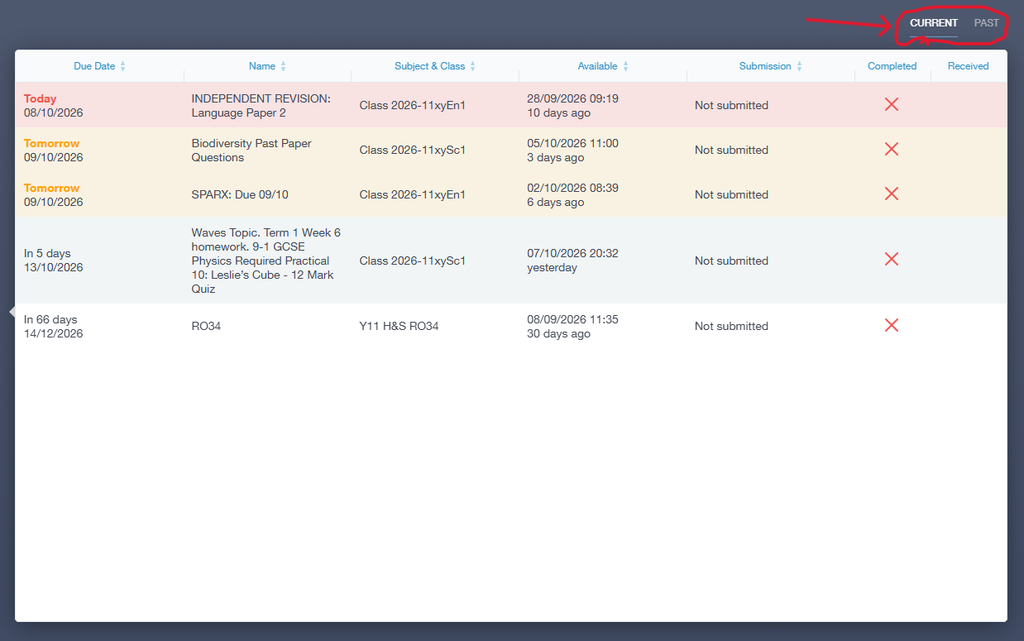Click red X for SPARX row
This screenshot has height=641, width=1024.
891,194
